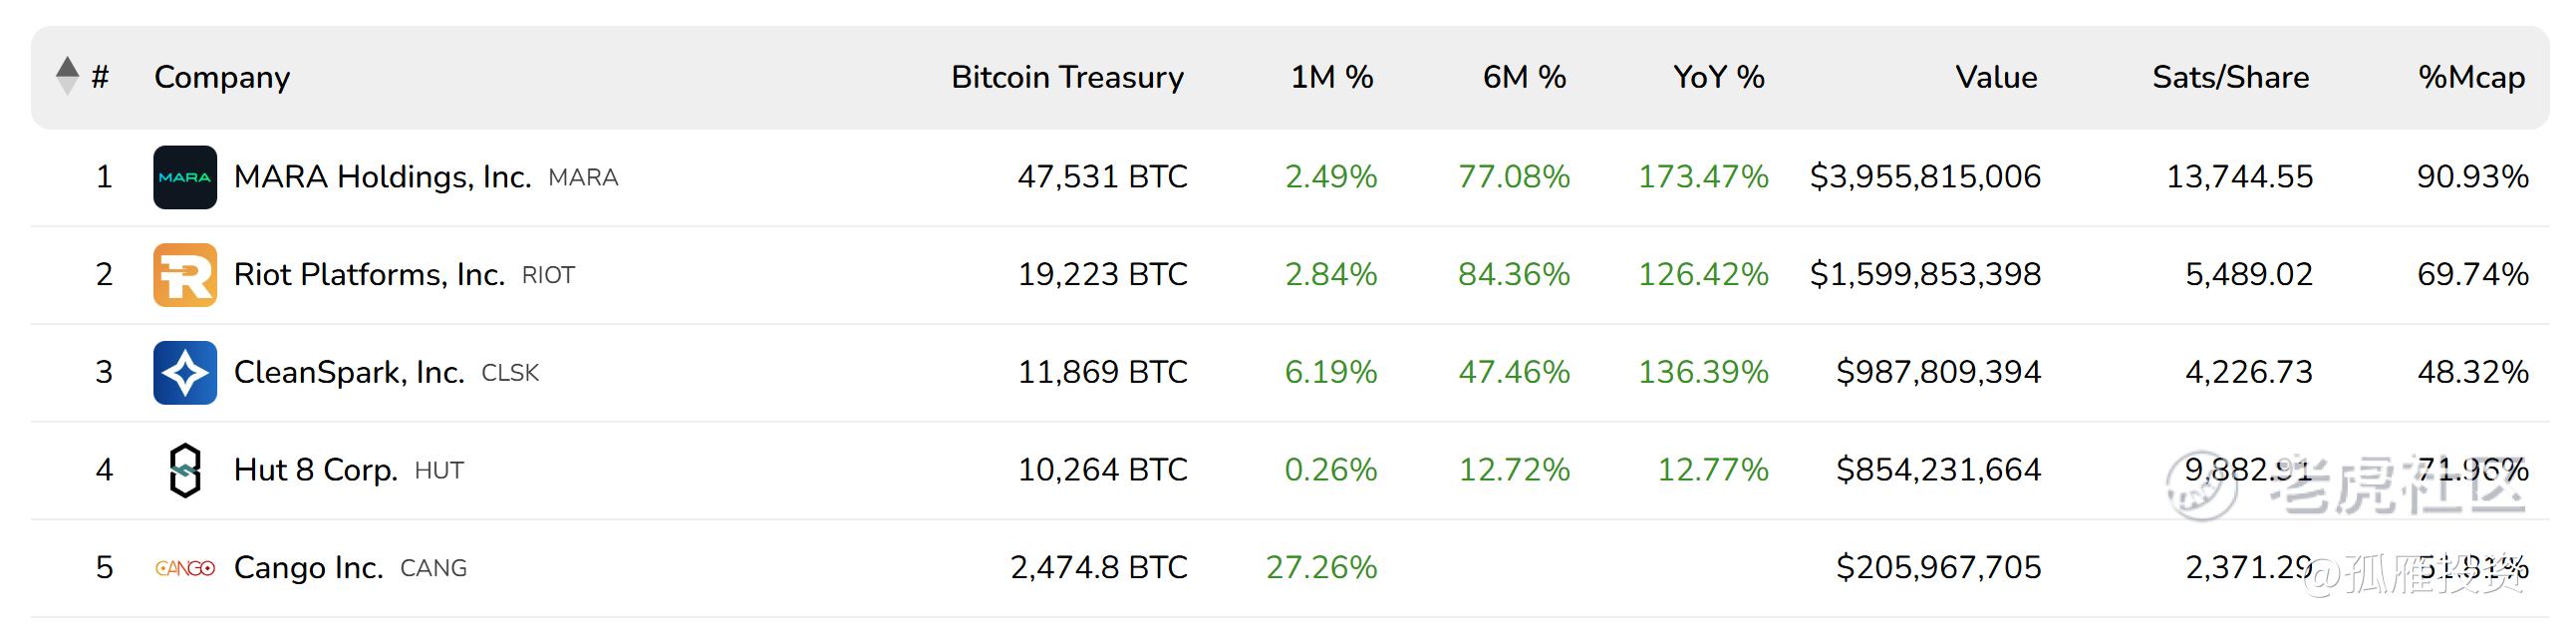Sort by 6M % column
2576x633 pixels.
pos(1524,77)
